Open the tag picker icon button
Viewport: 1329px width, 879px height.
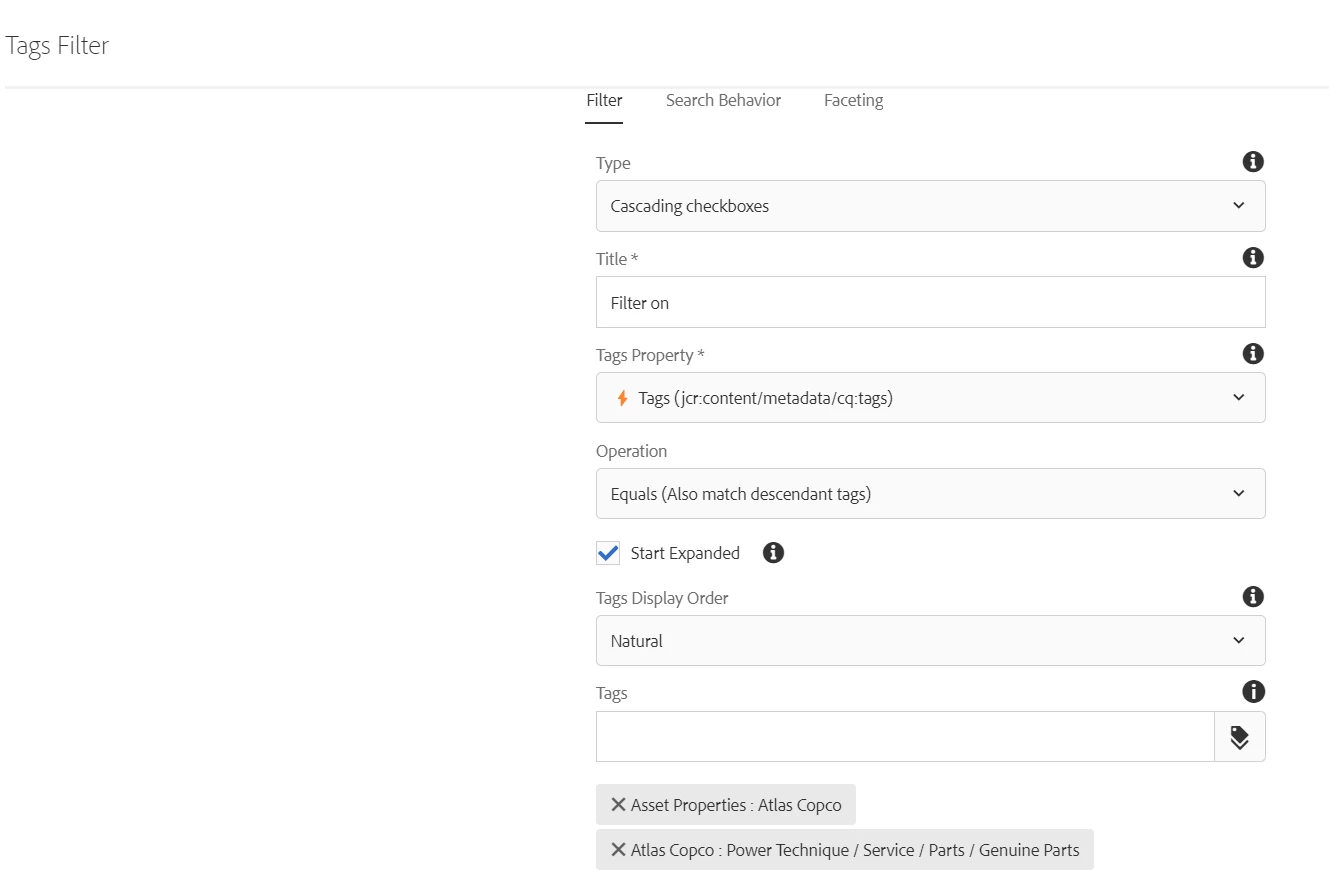pos(1239,737)
